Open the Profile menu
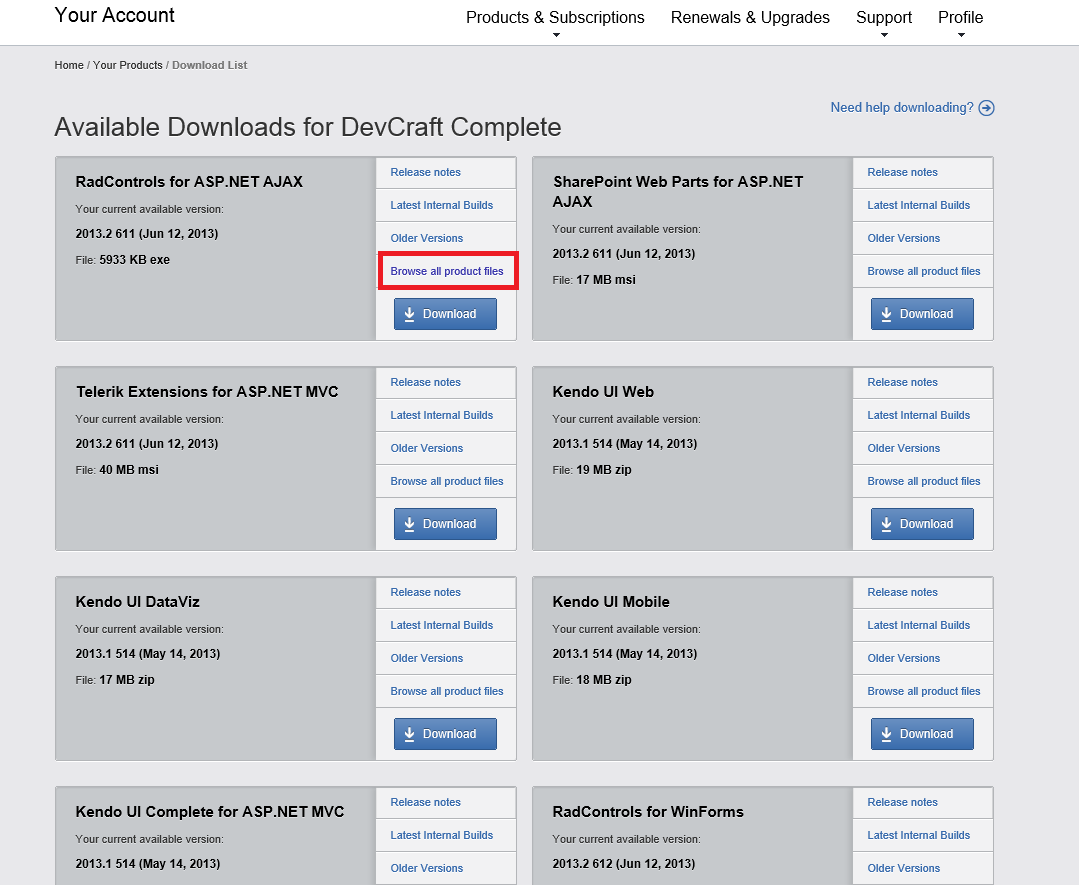Viewport: 1079px width, 885px height. pos(961,18)
